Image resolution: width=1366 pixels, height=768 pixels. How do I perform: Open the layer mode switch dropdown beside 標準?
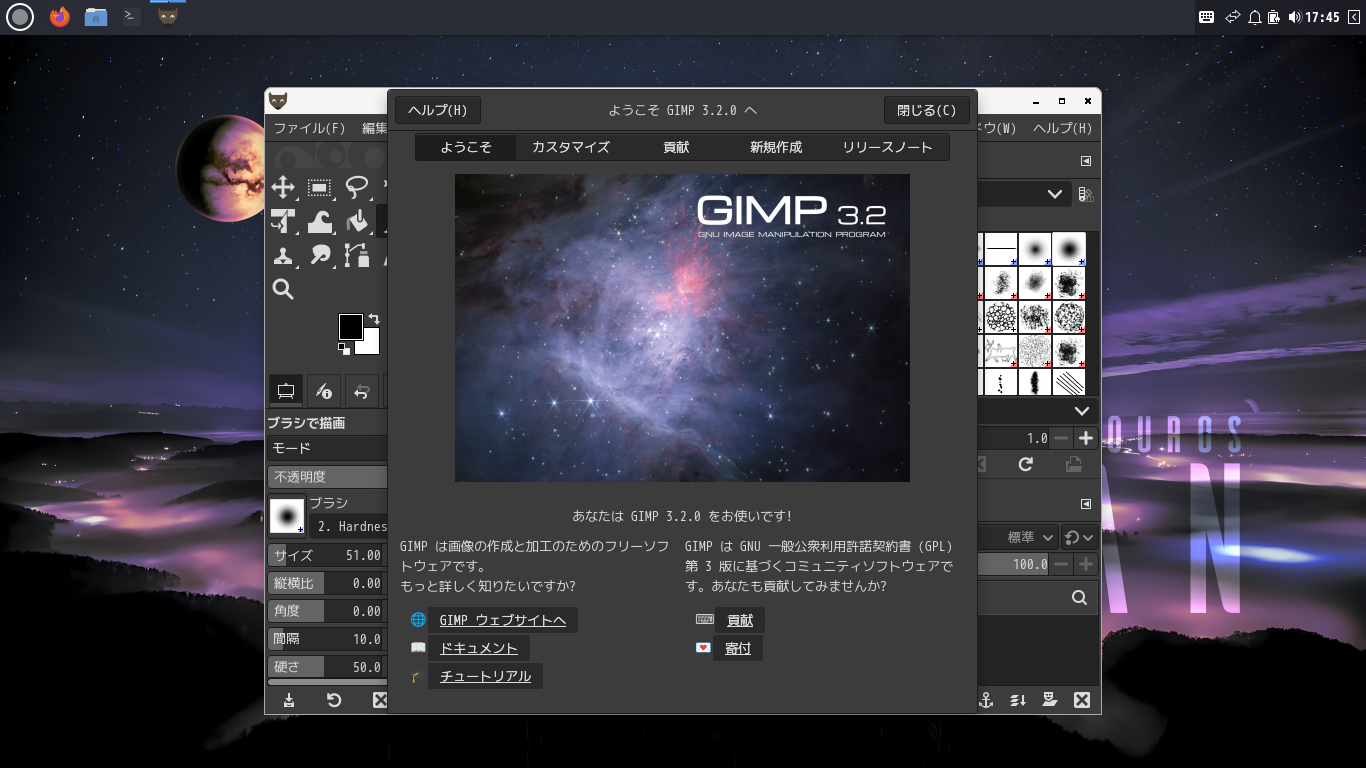click(x=1080, y=537)
